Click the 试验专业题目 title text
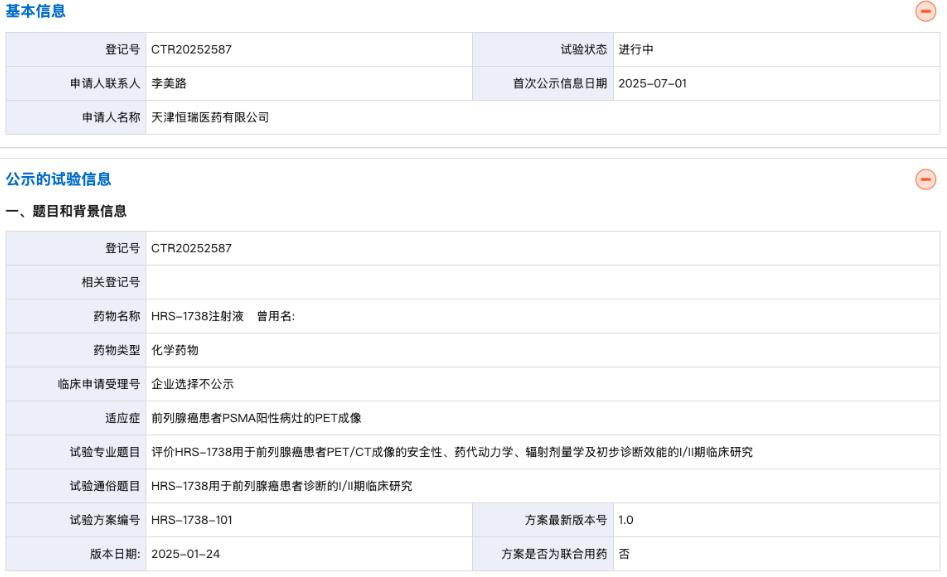 tap(451, 452)
